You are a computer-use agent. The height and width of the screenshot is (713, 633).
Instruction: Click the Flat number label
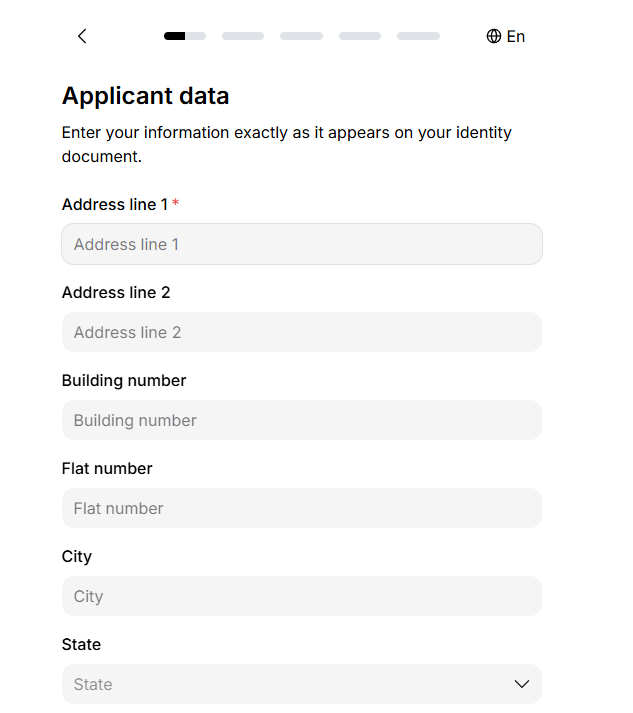point(107,468)
